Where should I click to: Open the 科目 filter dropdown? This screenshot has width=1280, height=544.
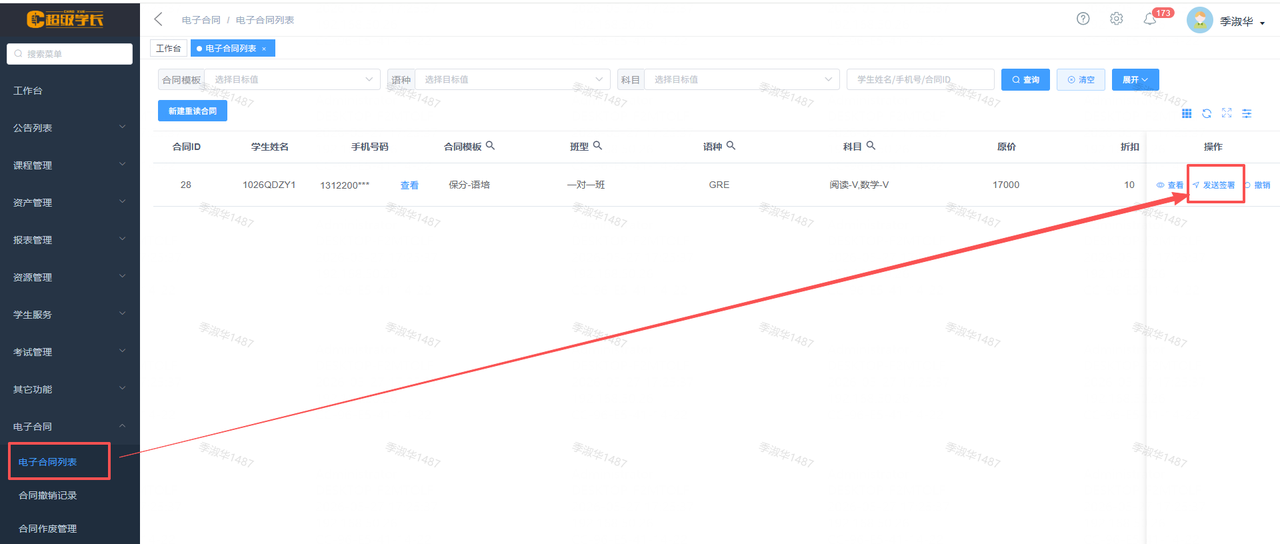point(728,79)
